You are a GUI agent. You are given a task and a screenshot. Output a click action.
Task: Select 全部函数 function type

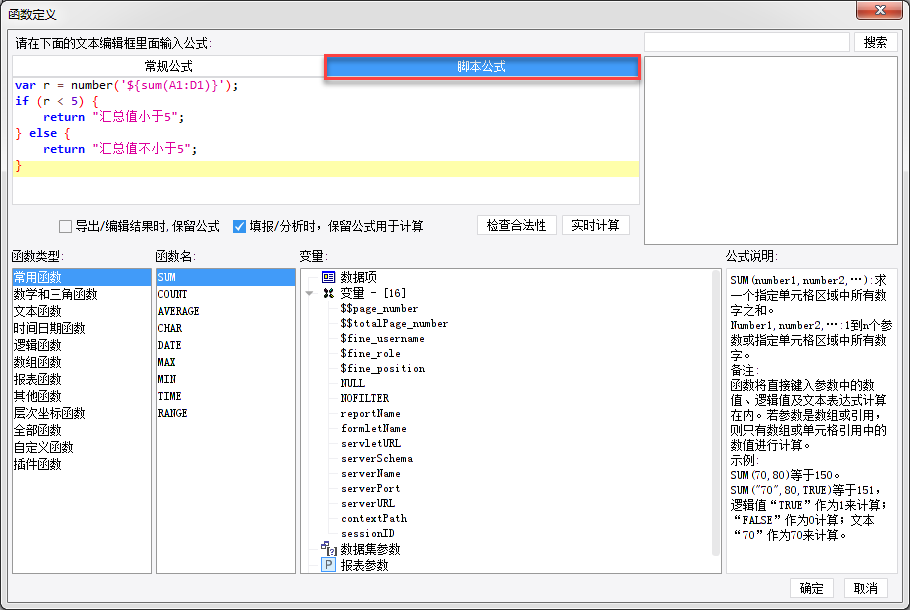tap(81, 430)
